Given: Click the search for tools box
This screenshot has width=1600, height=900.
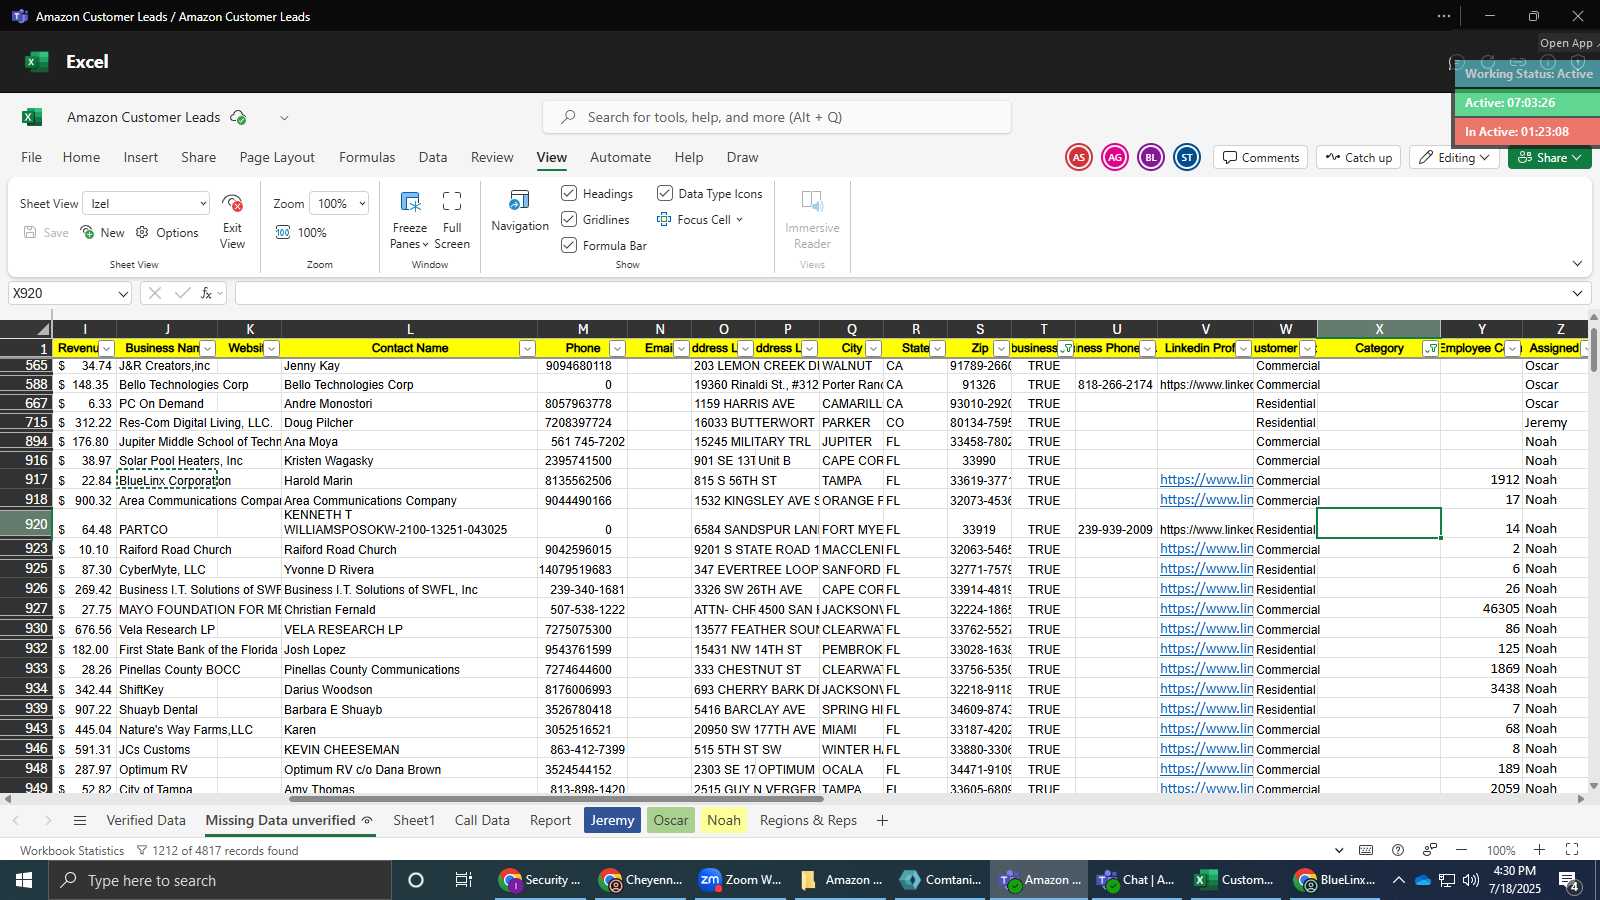Looking at the screenshot, I should (777, 117).
